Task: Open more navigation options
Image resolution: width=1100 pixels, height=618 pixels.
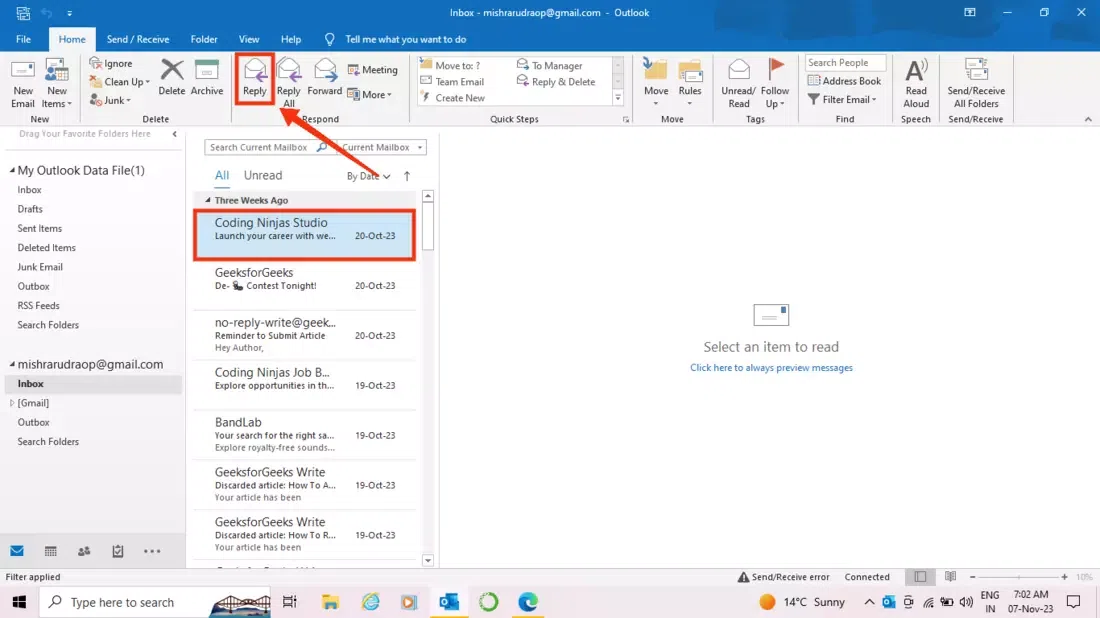Action: coord(152,551)
